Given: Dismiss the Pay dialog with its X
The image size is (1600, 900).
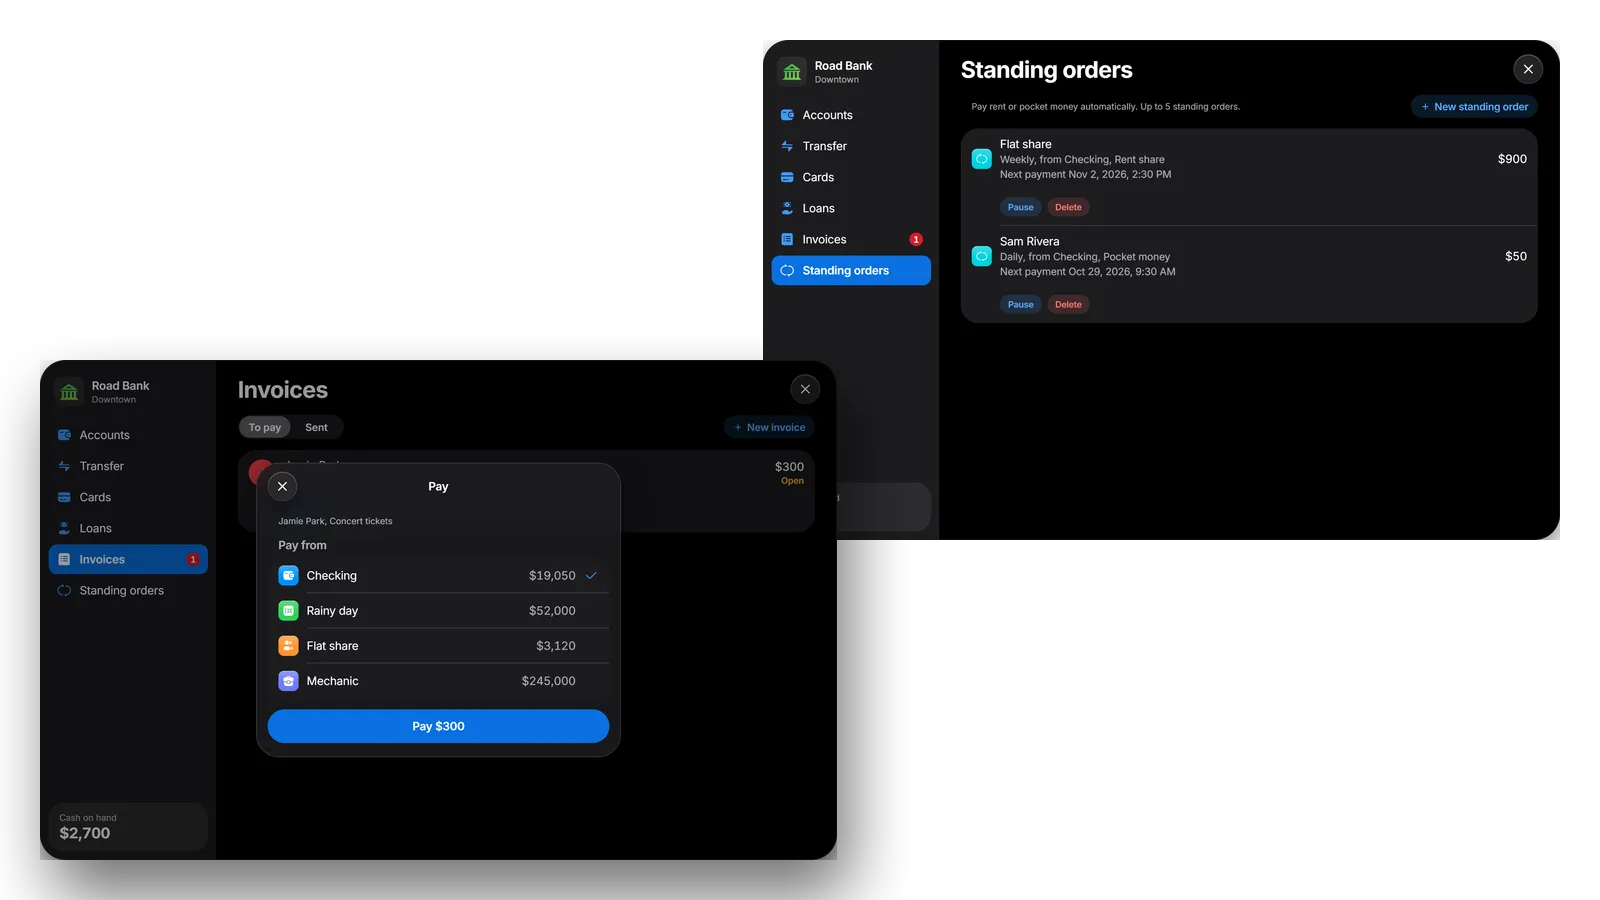Looking at the screenshot, I should click(282, 486).
